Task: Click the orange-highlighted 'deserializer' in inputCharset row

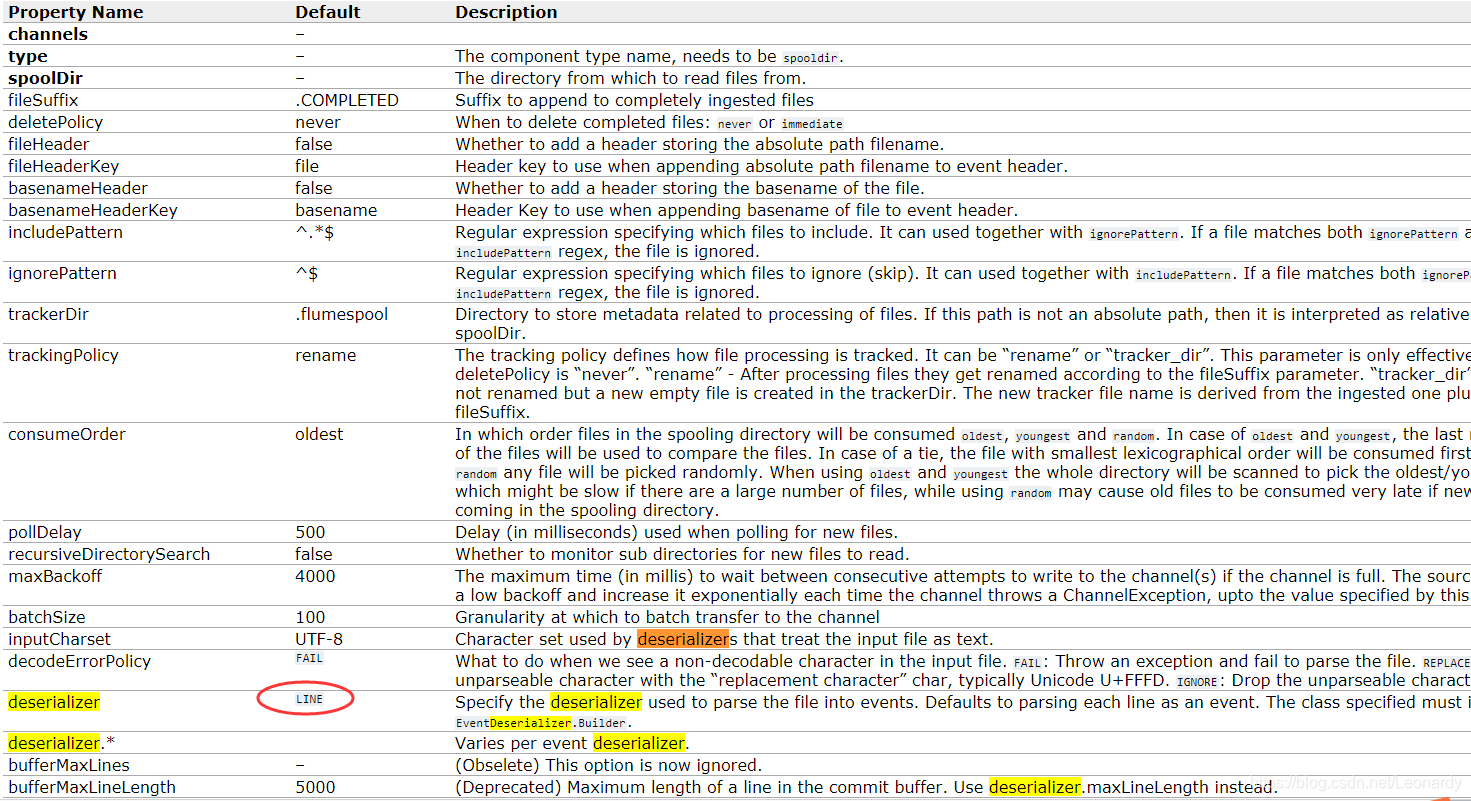Action: coord(683,639)
